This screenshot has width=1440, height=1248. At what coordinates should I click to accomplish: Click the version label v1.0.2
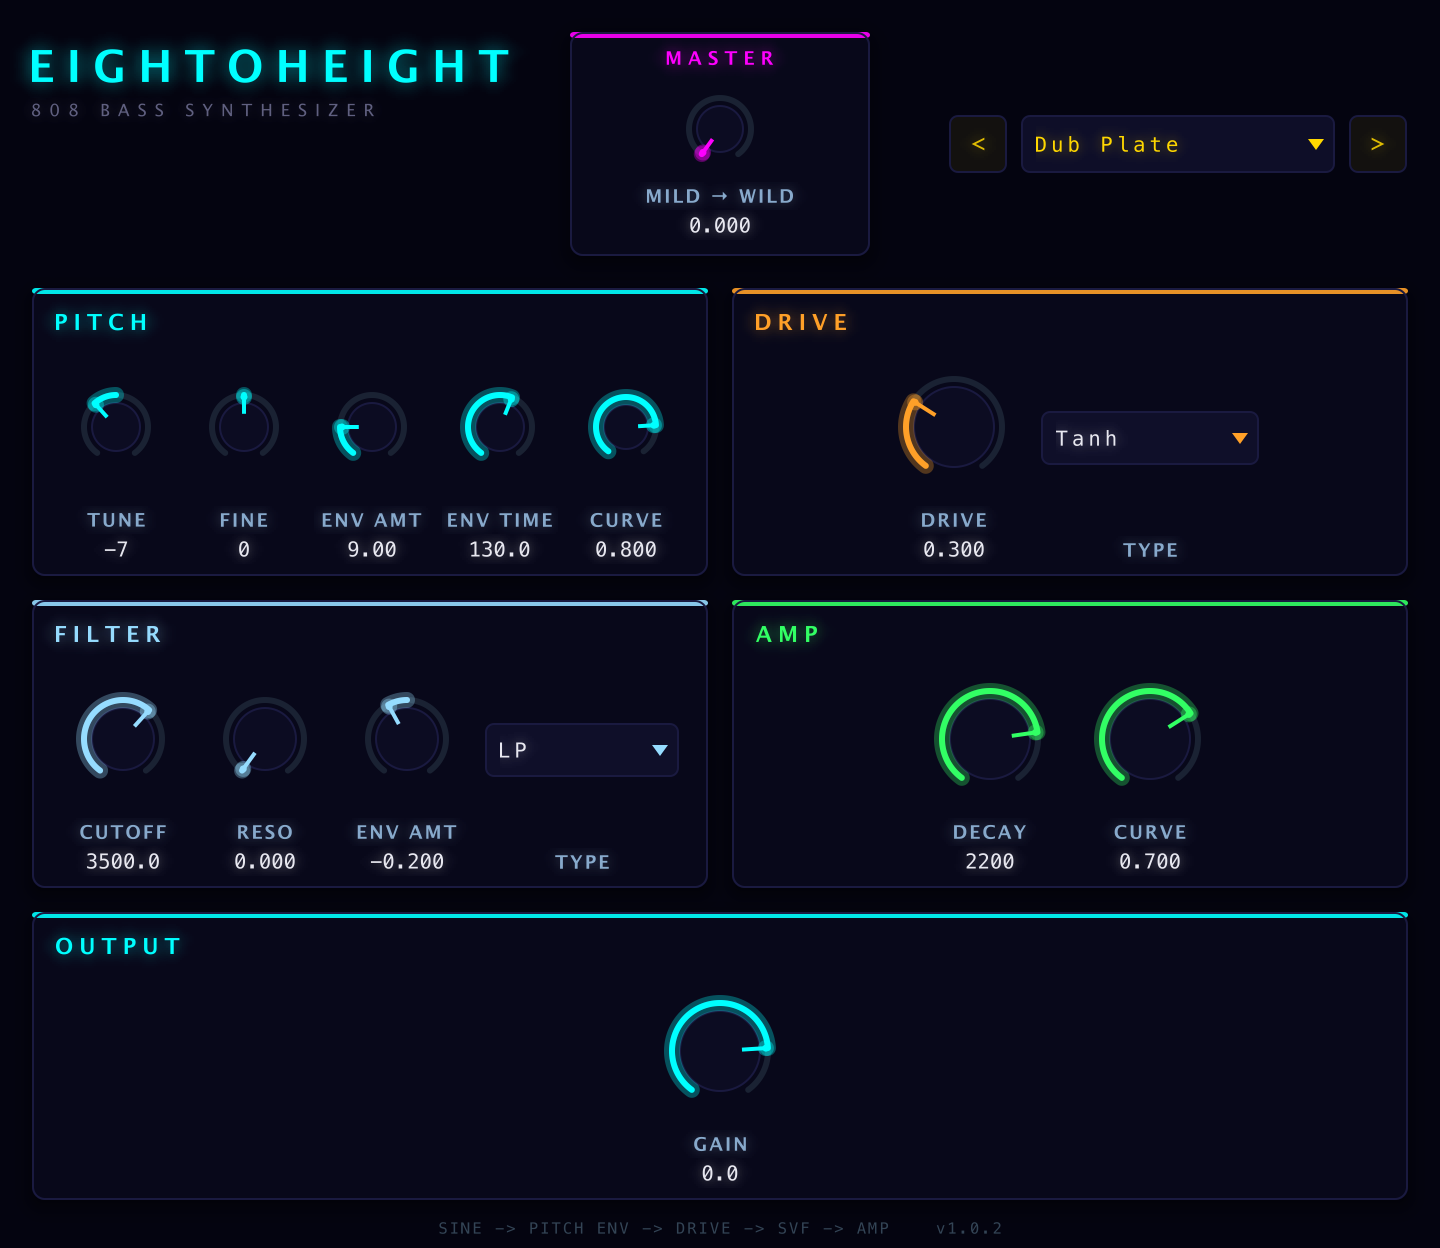[x=969, y=1228]
